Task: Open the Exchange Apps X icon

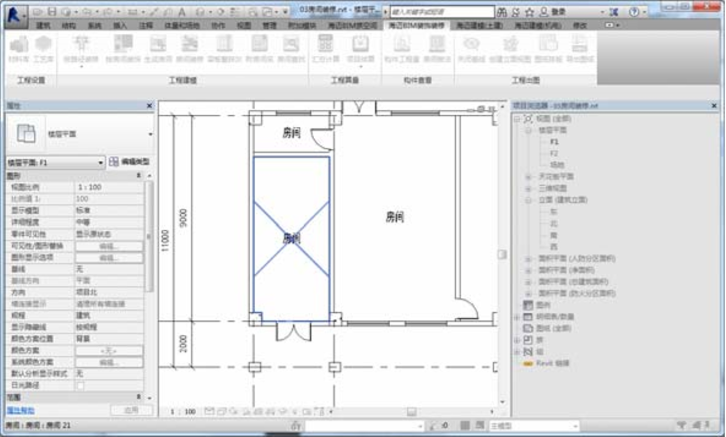Action: click(x=613, y=12)
